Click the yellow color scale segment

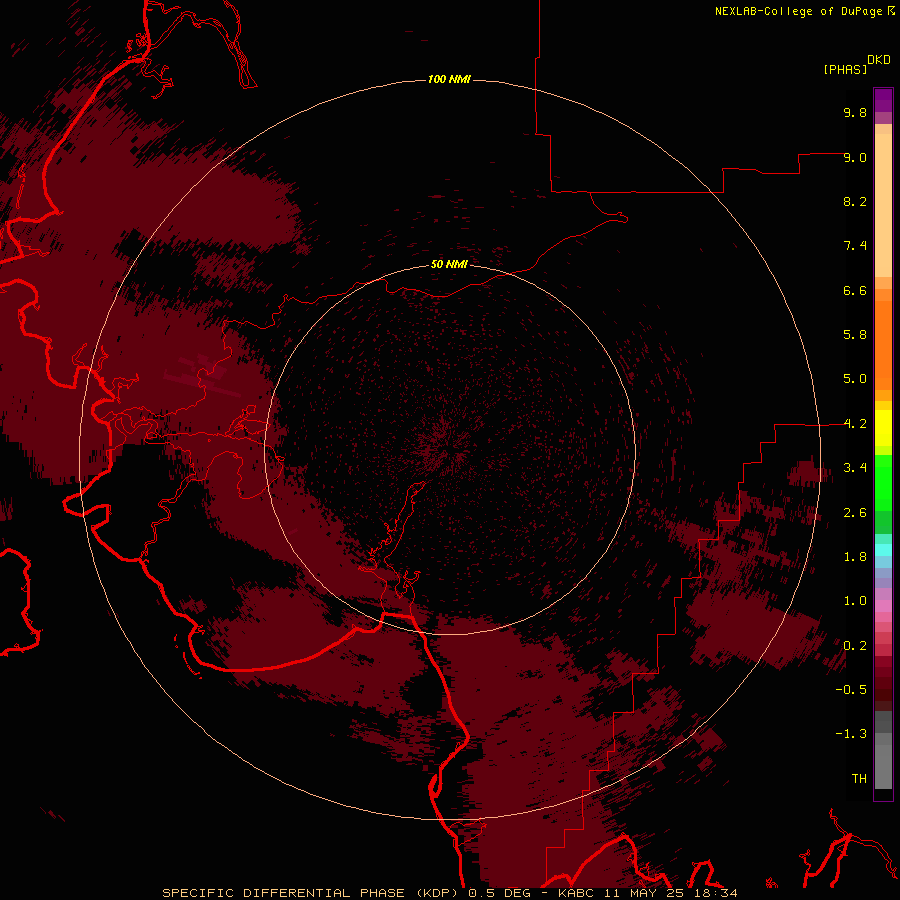883,428
